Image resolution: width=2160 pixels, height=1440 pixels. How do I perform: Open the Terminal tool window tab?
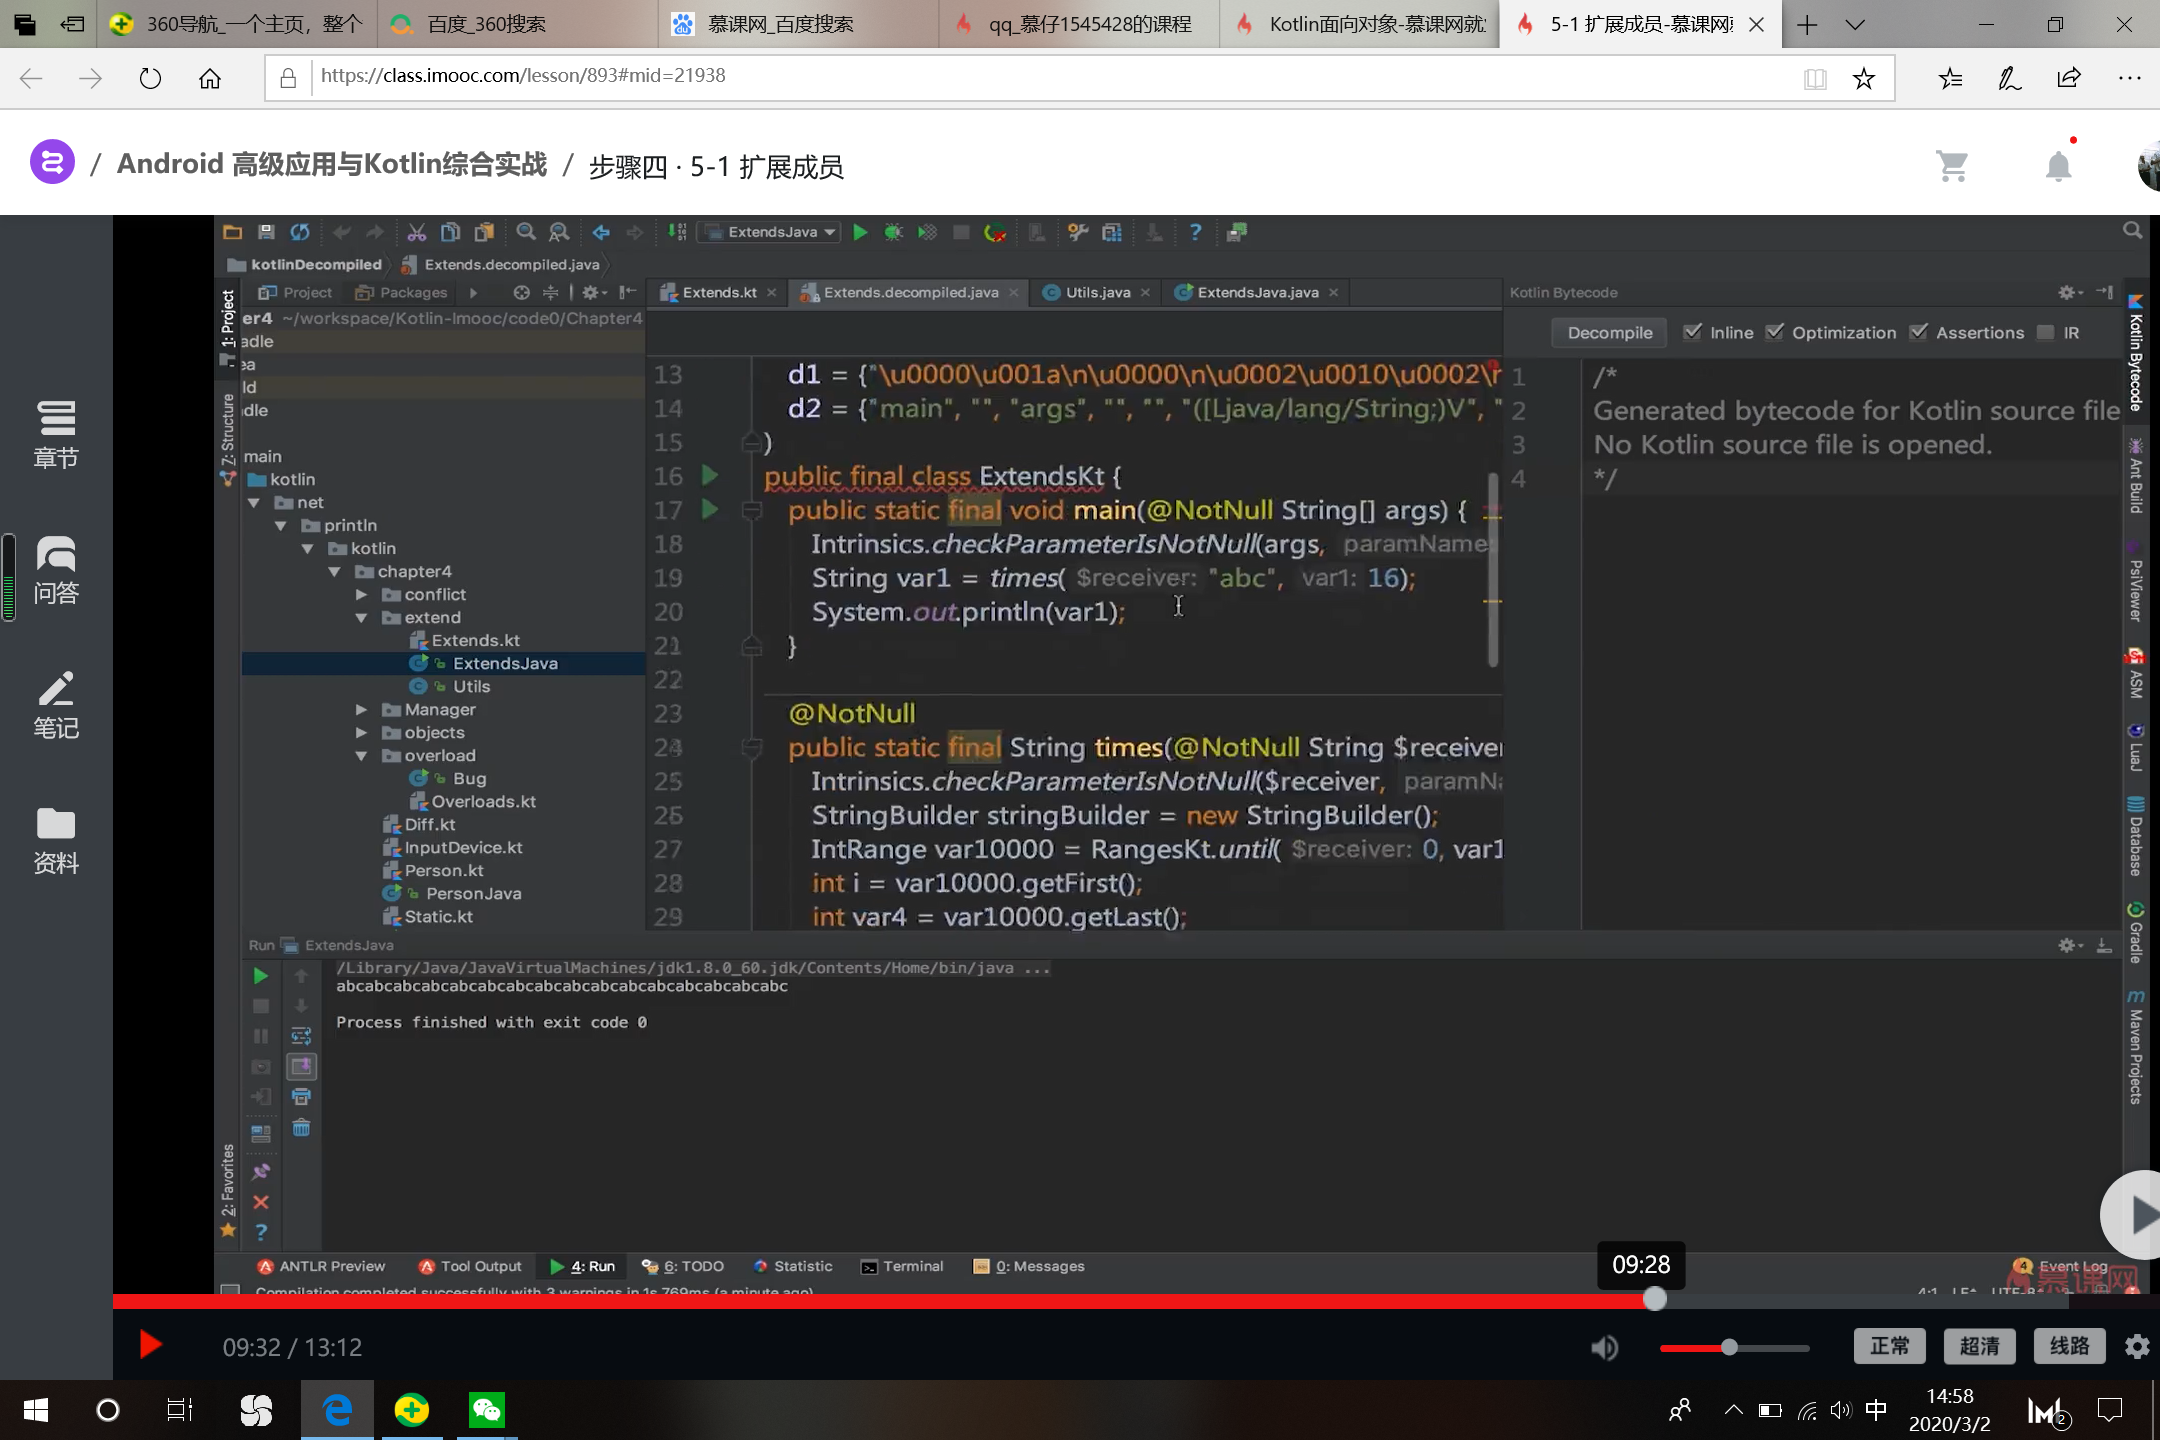tap(902, 1266)
